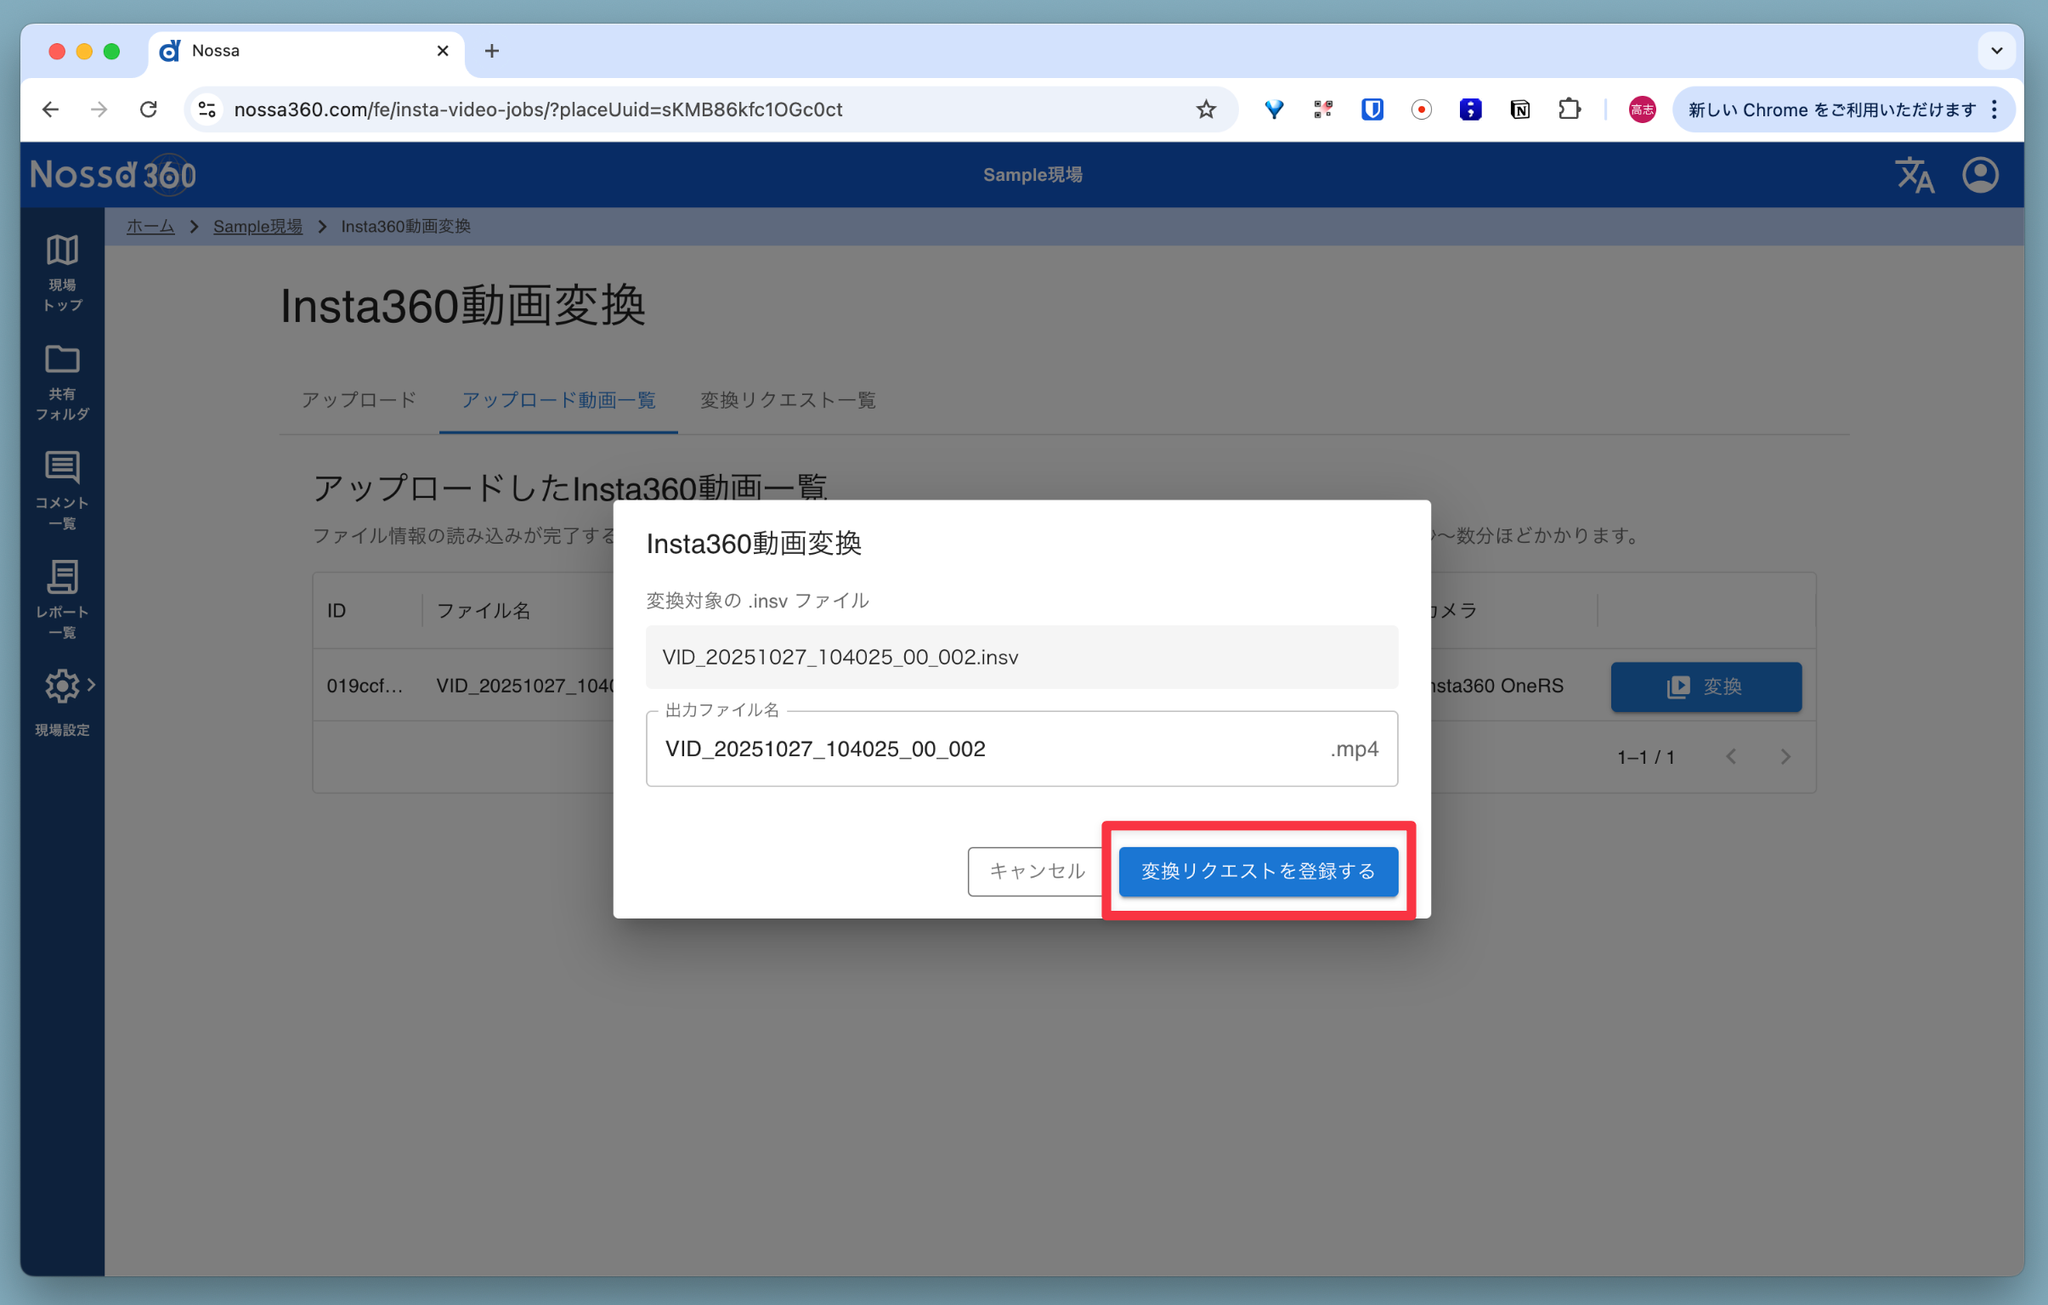Reload the page
Image resolution: width=2048 pixels, height=1305 pixels.
(x=148, y=110)
